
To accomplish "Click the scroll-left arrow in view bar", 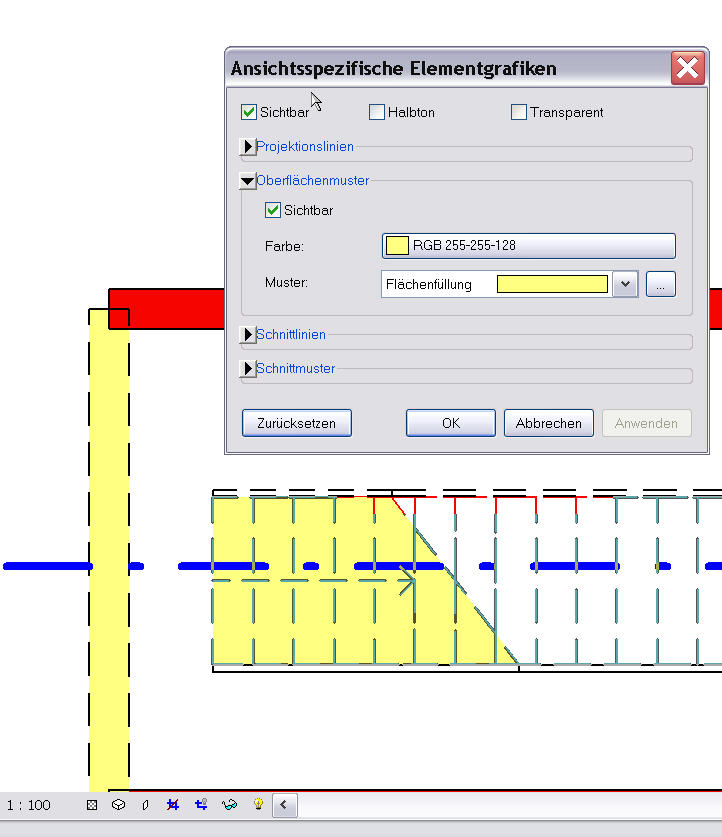I will 284,805.
